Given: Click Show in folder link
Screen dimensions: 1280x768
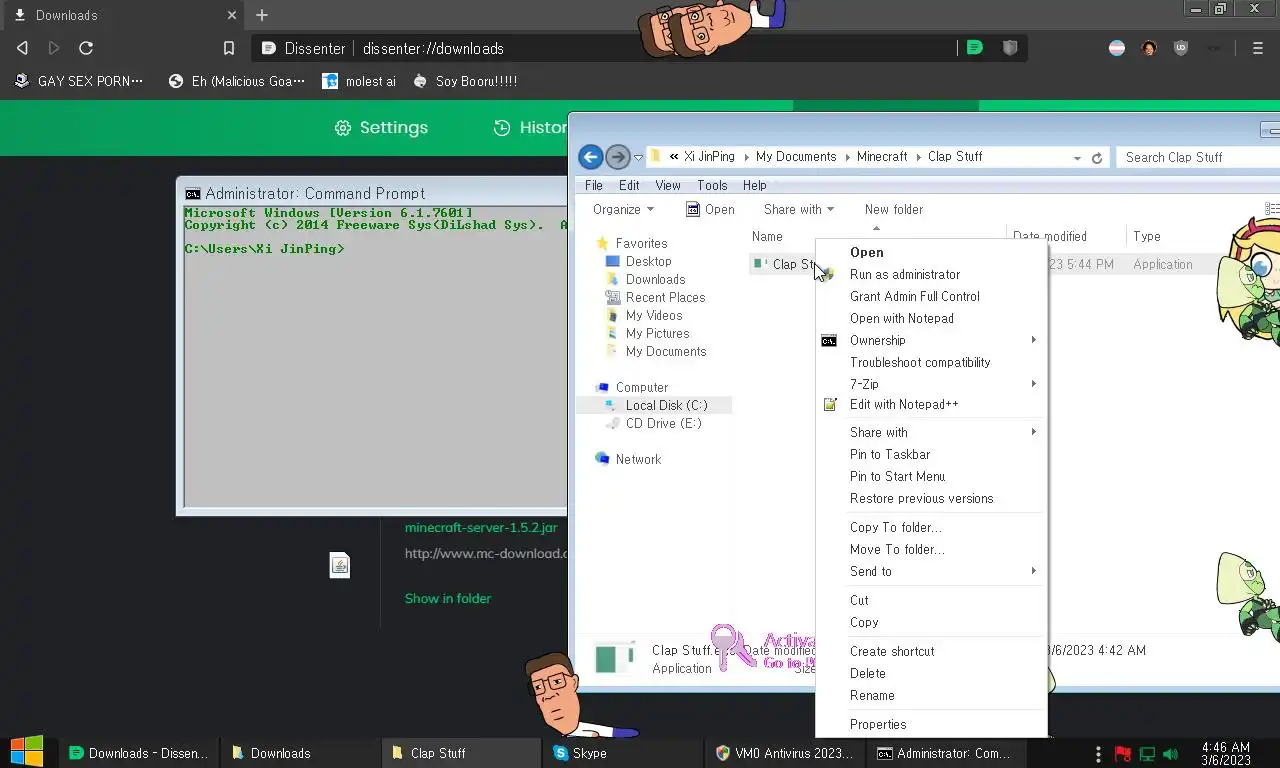Looking at the screenshot, I should 448,598.
